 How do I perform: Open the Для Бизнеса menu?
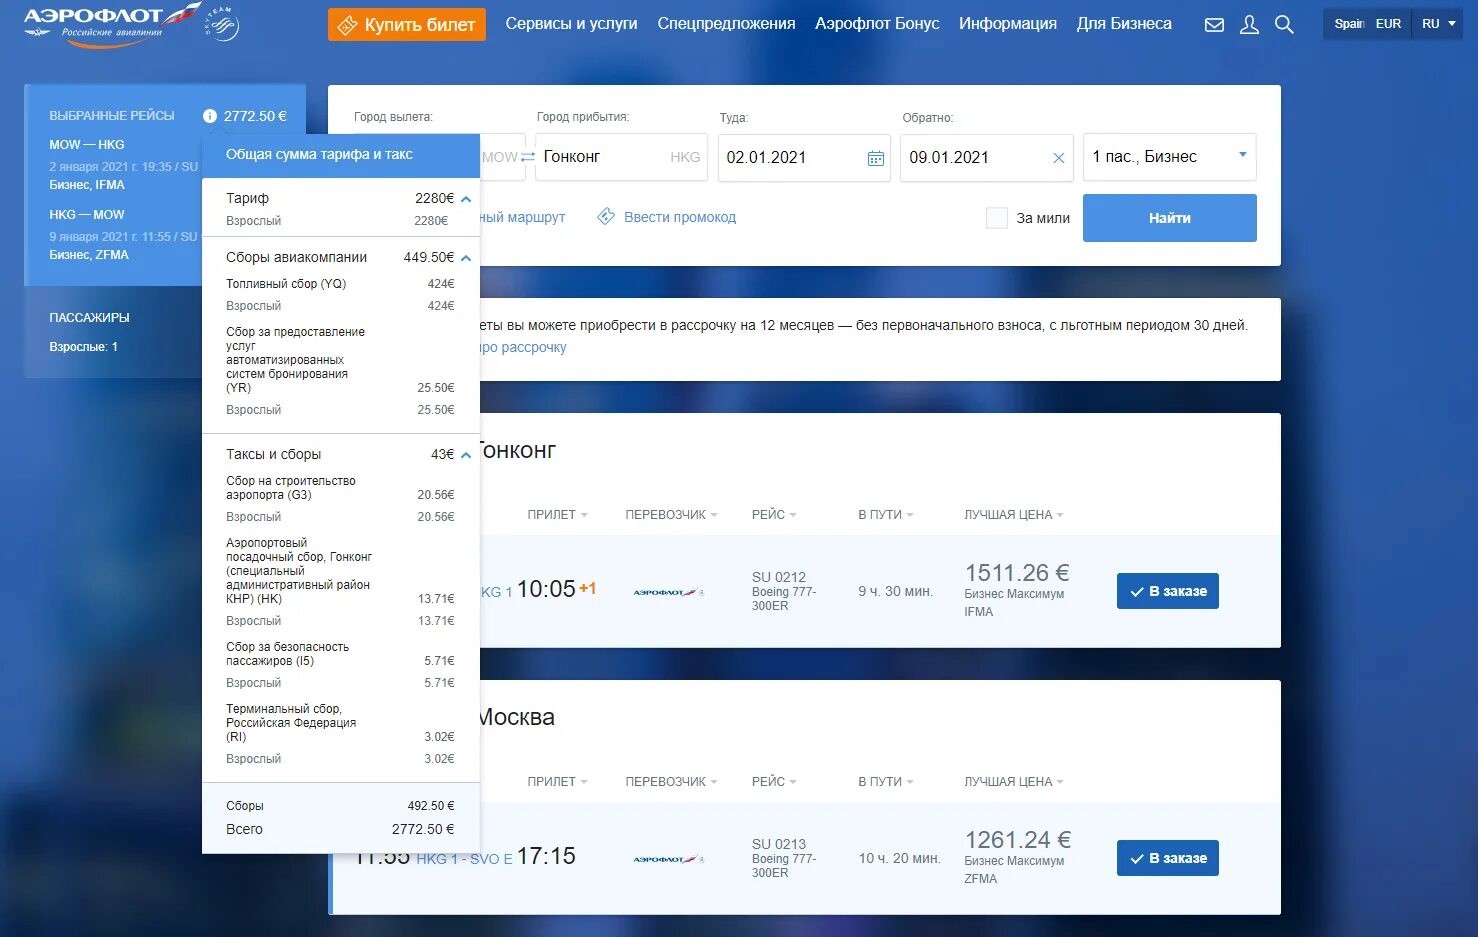[x=1124, y=24]
